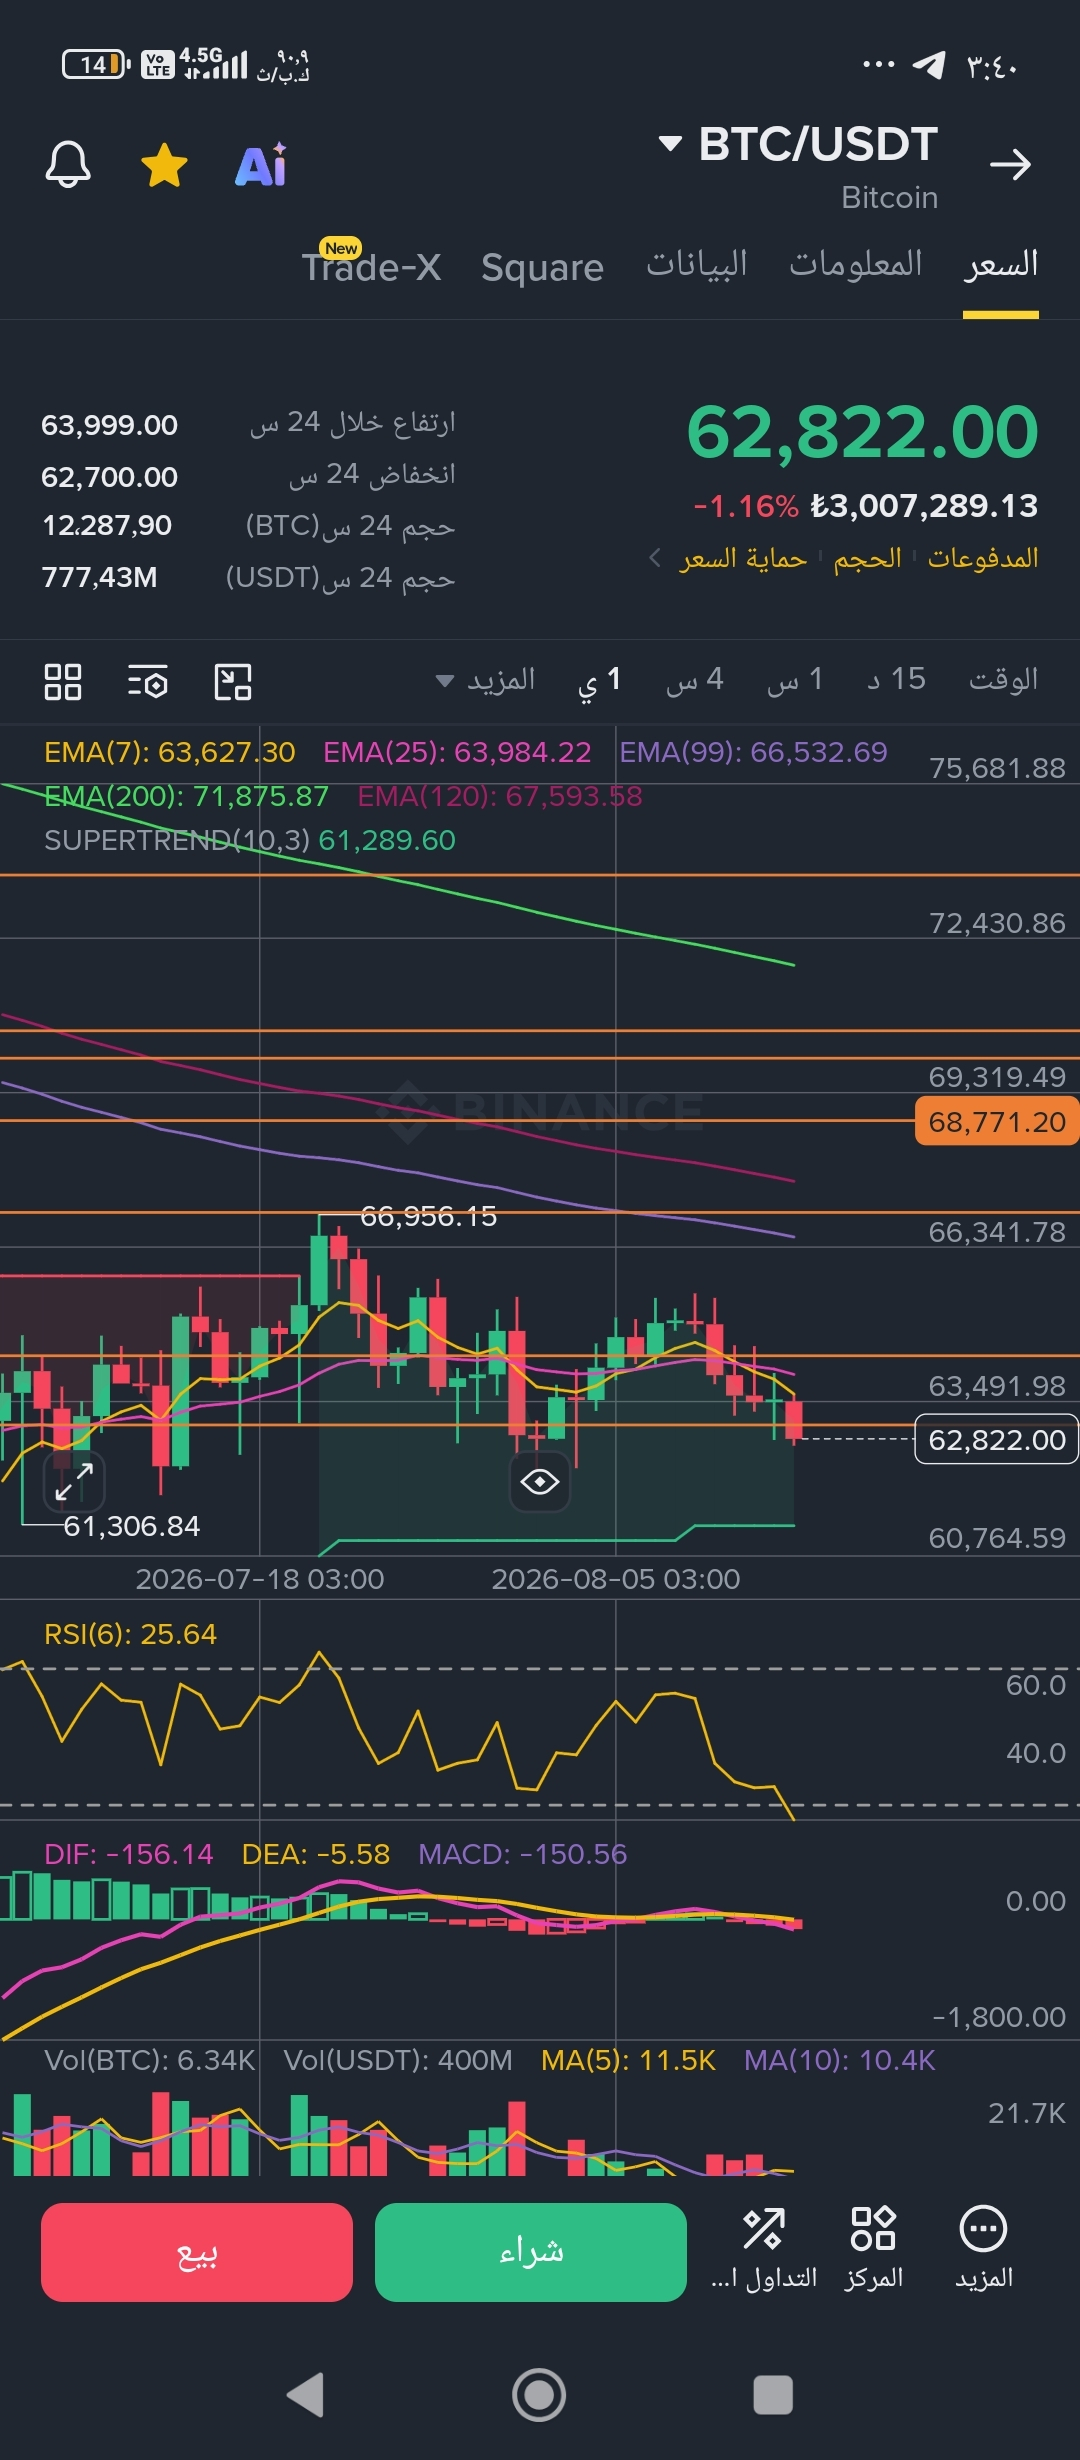Tap the DEA: -5.58 value label
The image size is (1080, 2460).
[x=316, y=1854]
